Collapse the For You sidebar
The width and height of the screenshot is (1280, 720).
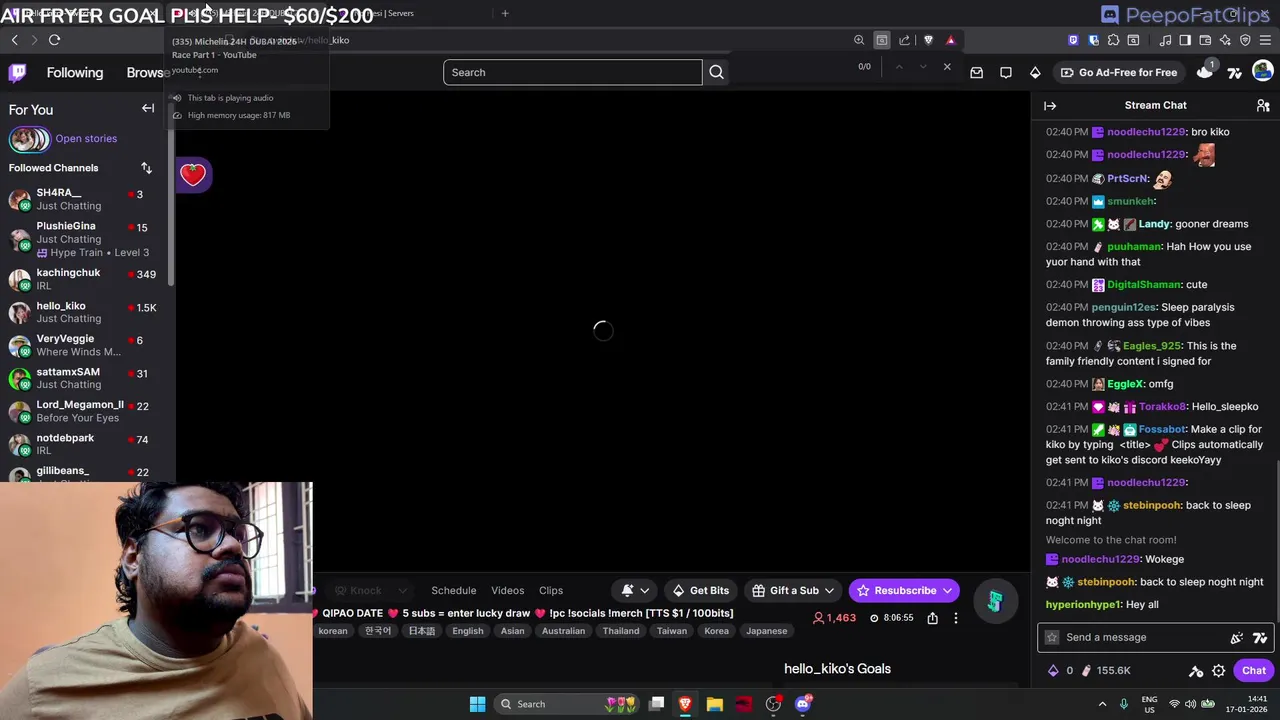(x=148, y=108)
